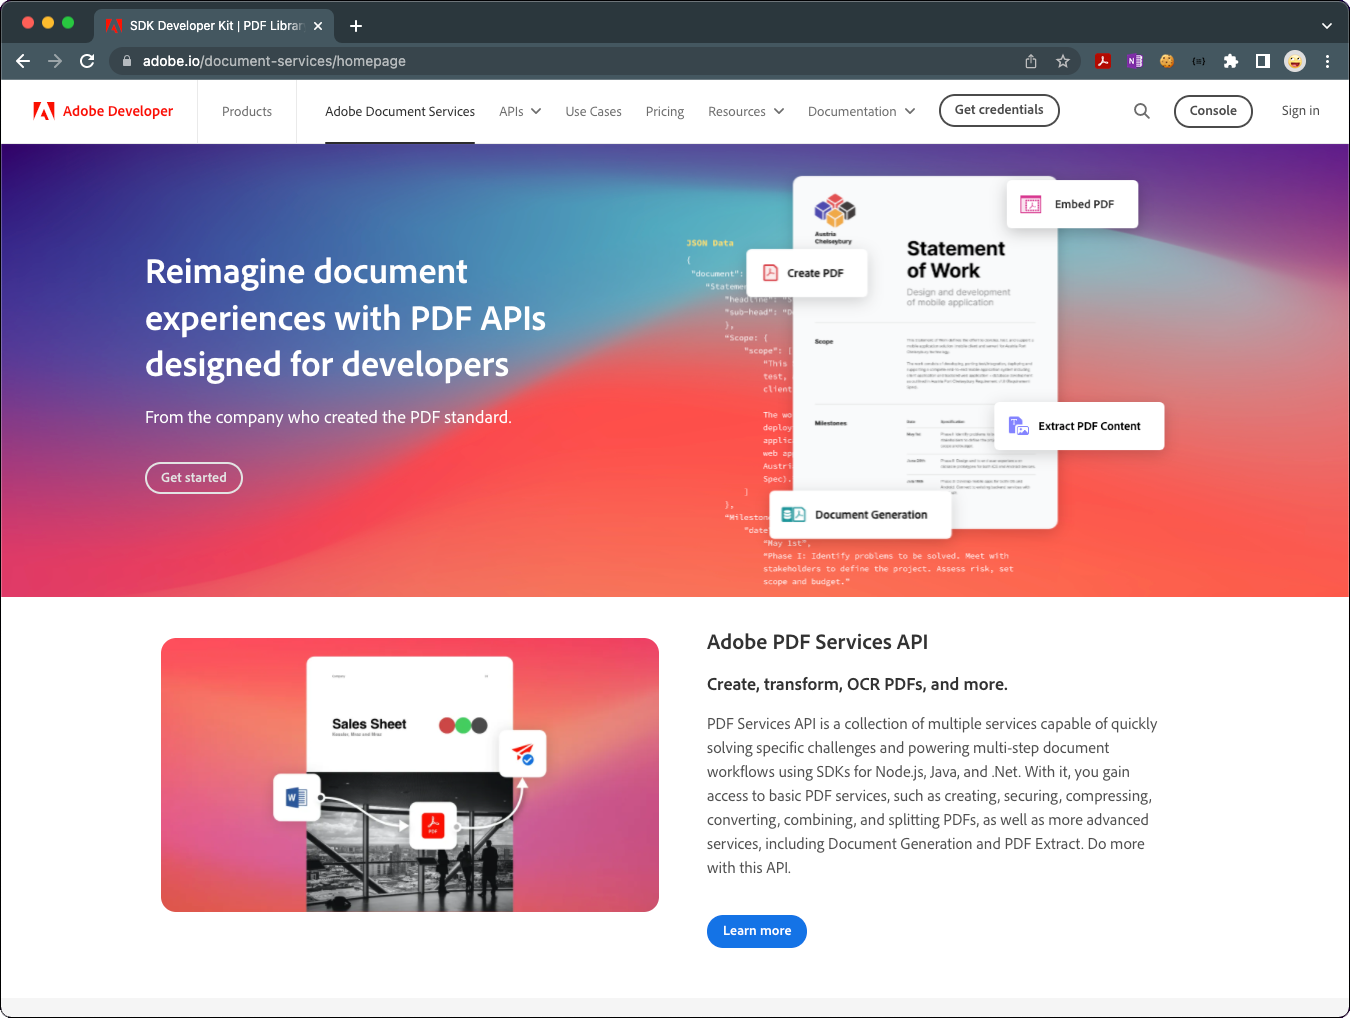Open the Resources dropdown
Viewport: 1350px width, 1018px height.
coord(745,111)
